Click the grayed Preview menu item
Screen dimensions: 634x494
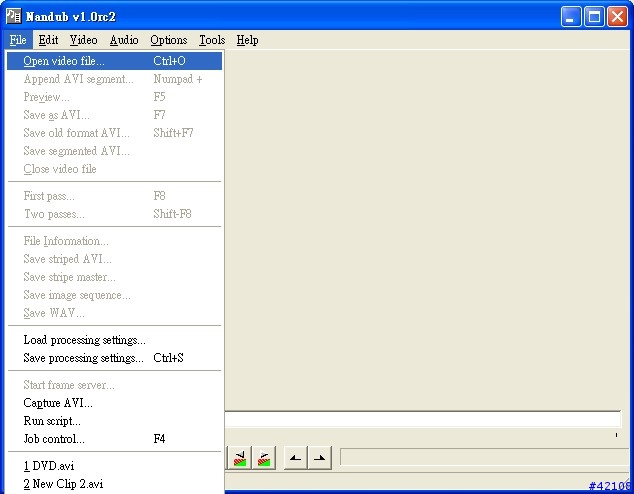click(x=114, y=97)
